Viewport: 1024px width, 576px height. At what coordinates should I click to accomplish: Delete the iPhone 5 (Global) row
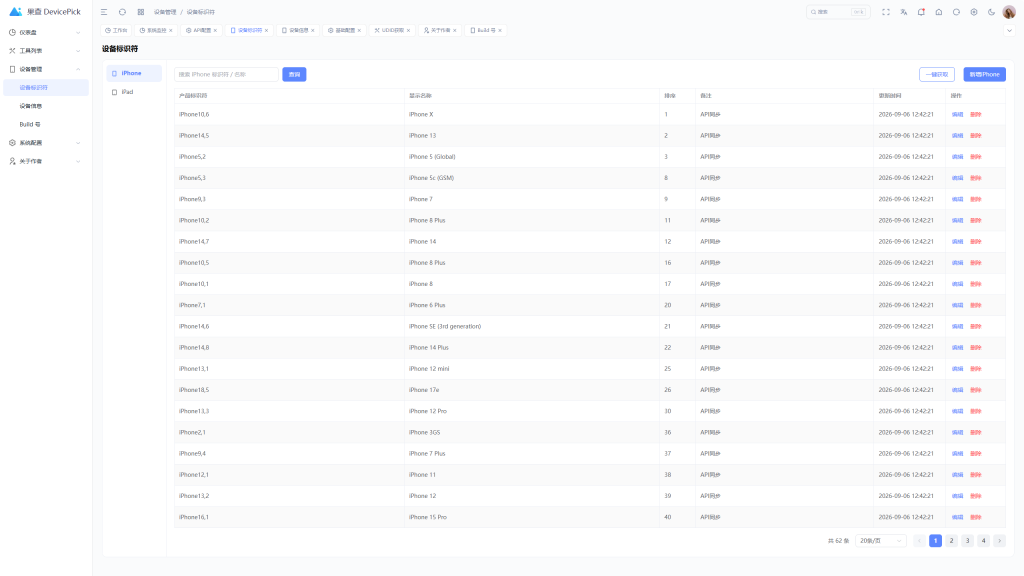pos(975,157)
